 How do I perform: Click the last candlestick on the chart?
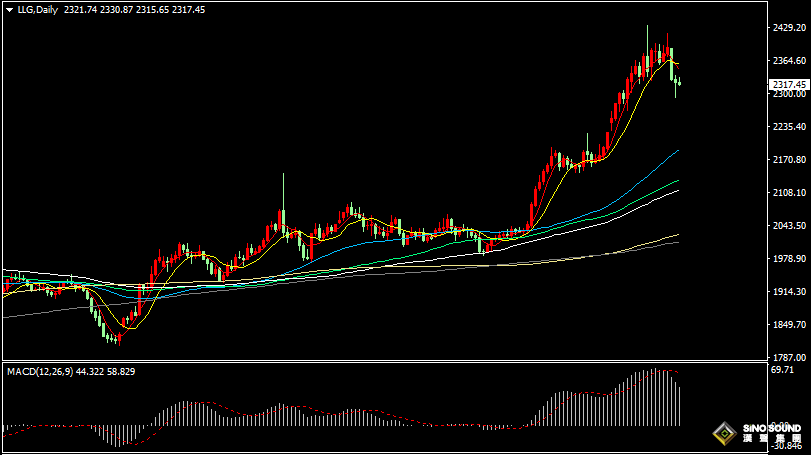679,82
